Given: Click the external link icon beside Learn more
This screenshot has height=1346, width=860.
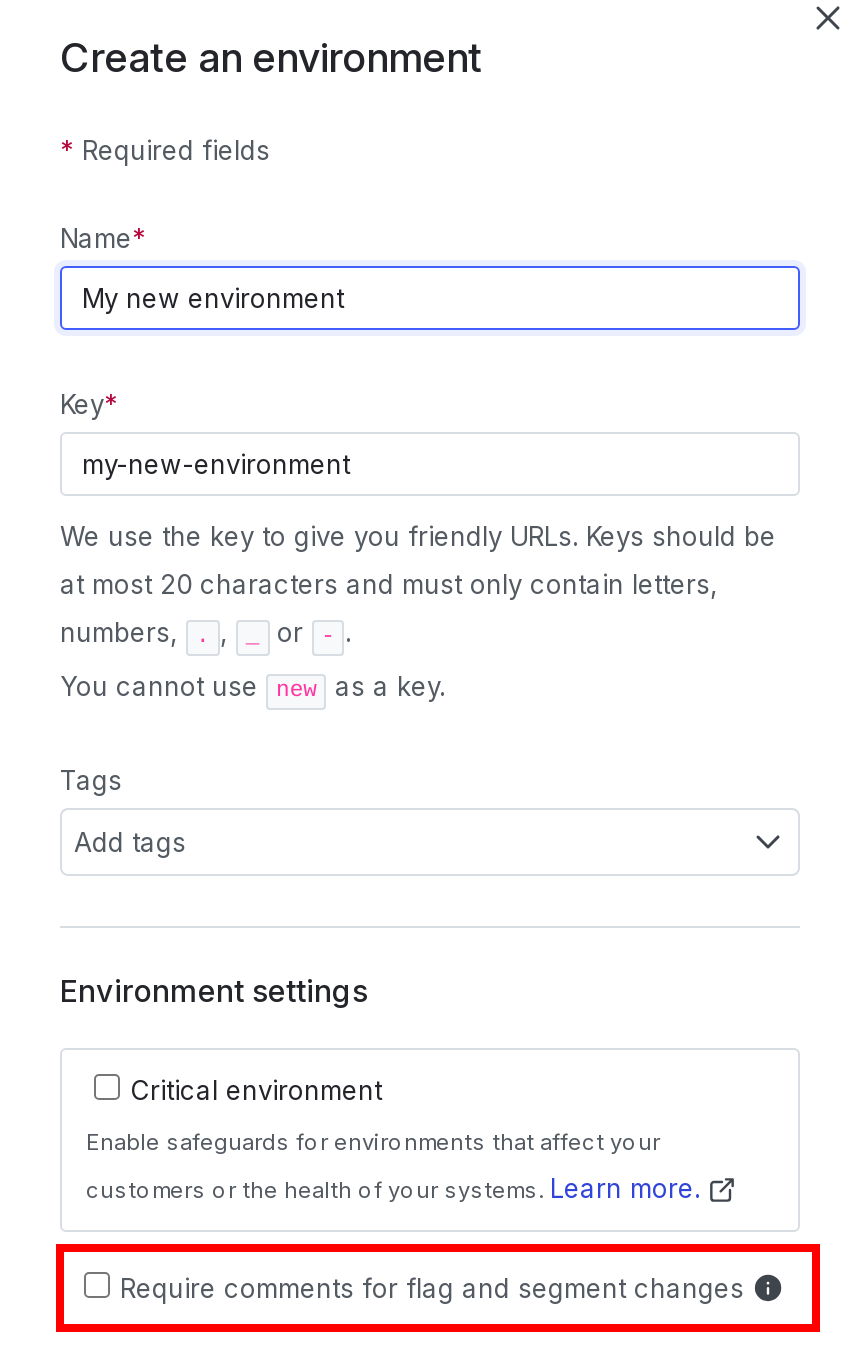Looking at the screenshot, I should point(722,1190).
